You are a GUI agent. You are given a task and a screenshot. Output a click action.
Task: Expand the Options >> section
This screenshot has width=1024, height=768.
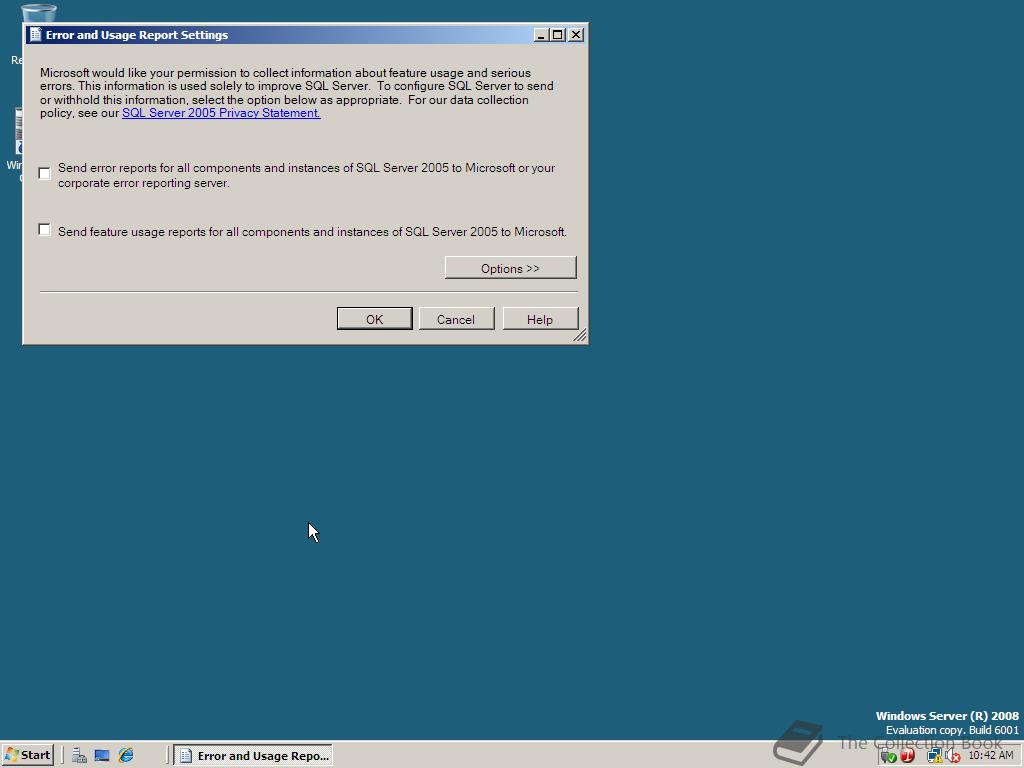(510, 268)
